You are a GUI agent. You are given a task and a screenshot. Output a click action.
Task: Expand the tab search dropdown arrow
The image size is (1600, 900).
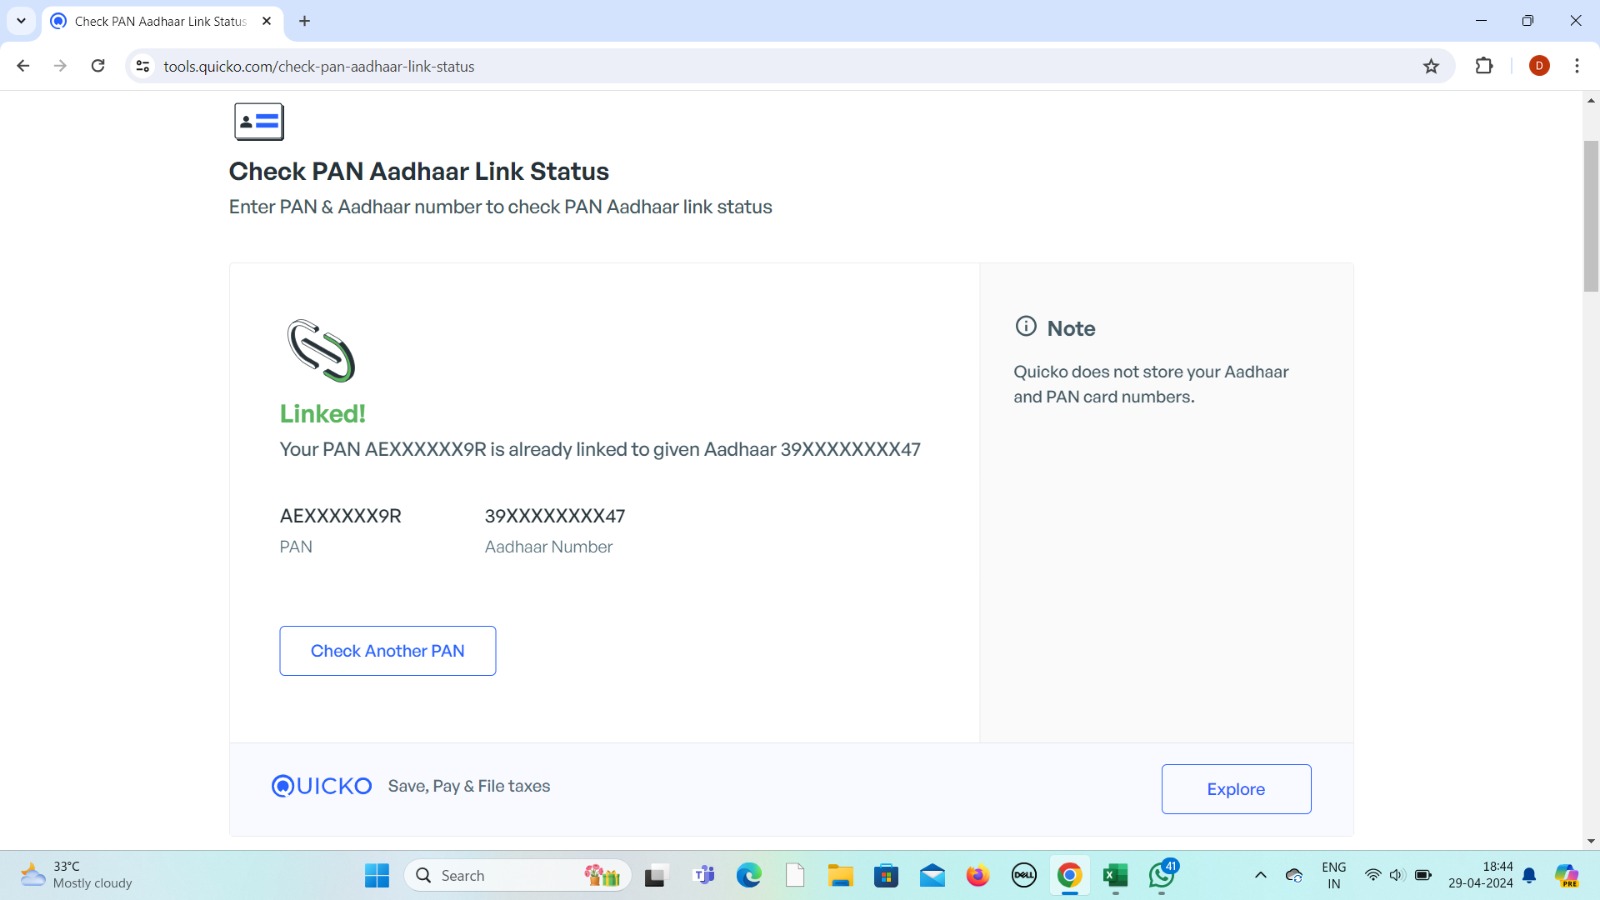21,21
